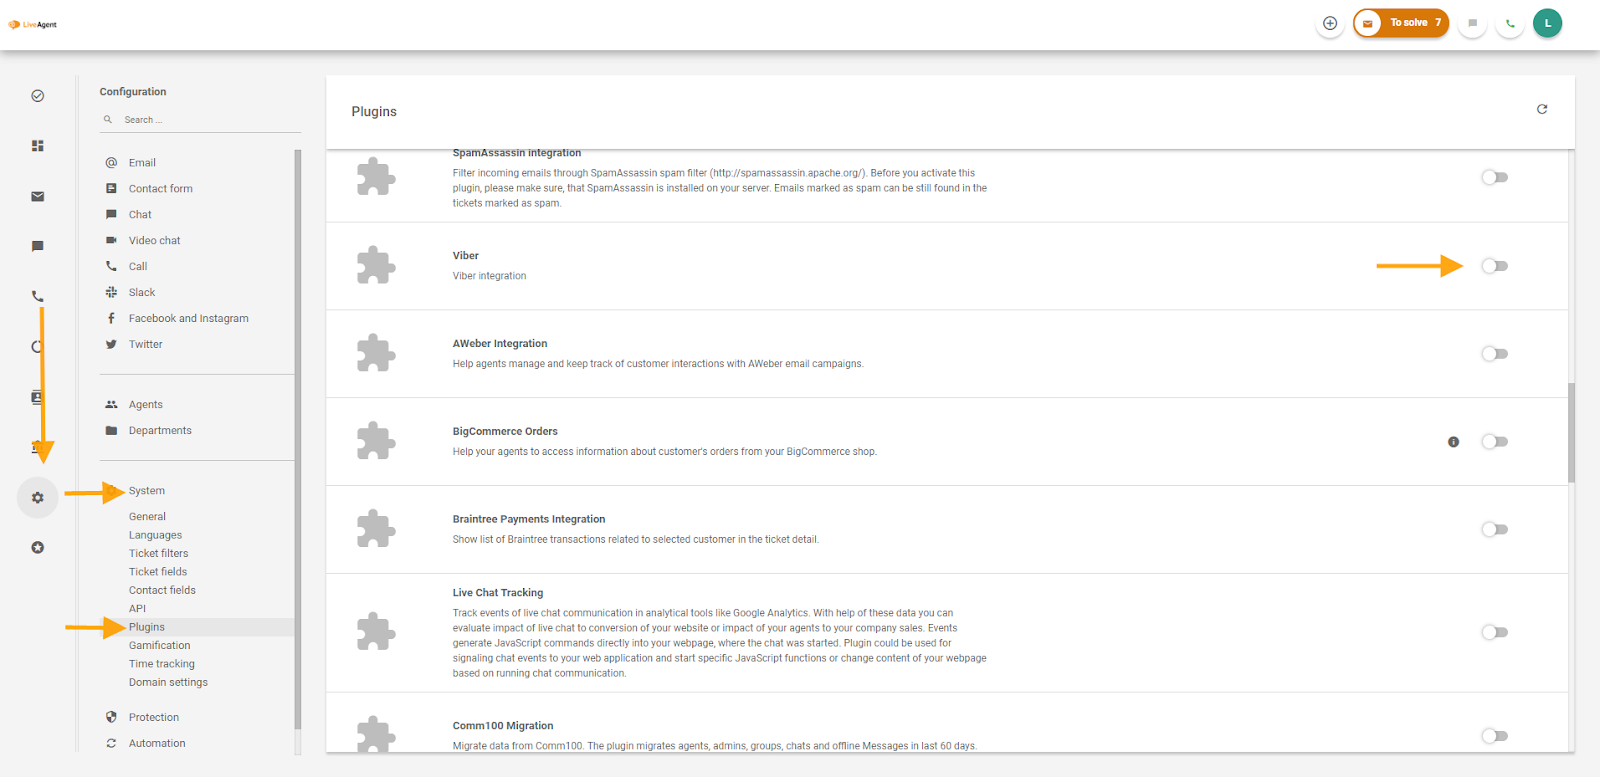Open Email configuration

coord(142,163)
